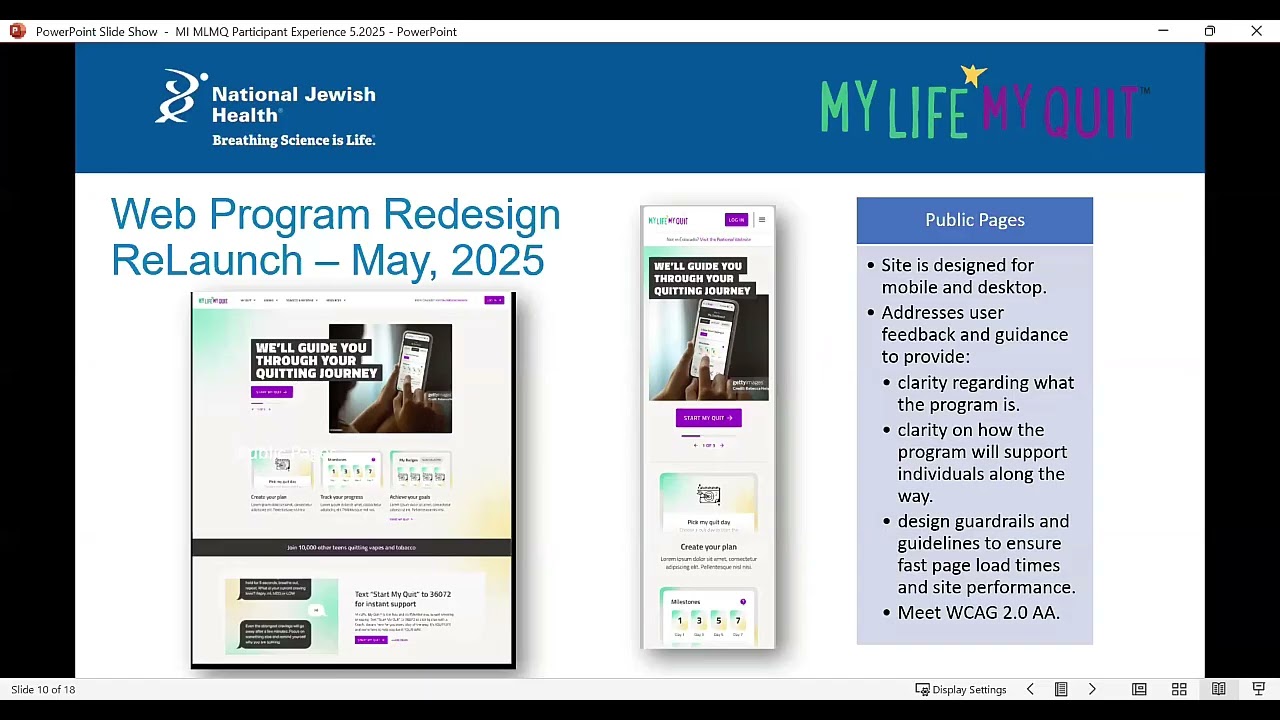Click the 'Public Pages' header box
1280x720 pixels.
pyautogui.click(x=975, y=220)
